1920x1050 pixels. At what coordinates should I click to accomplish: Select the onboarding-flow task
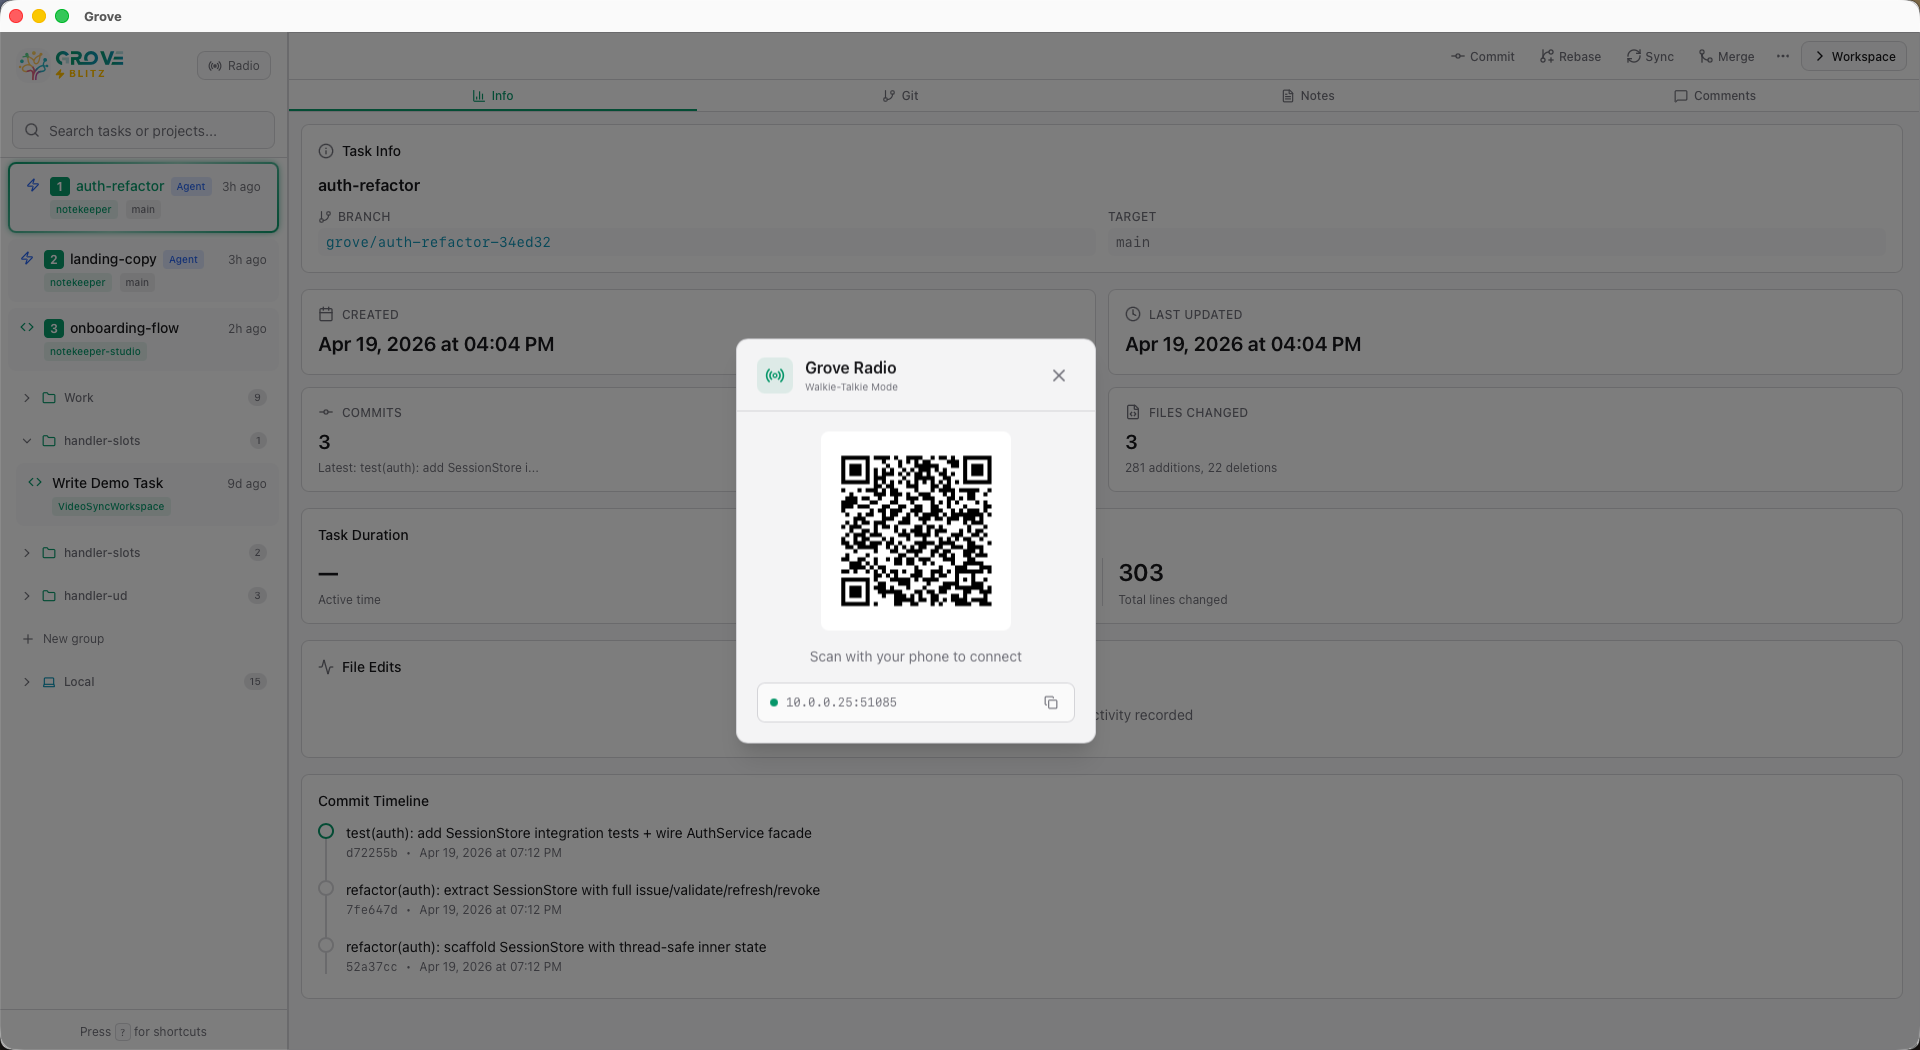(143, 339)
